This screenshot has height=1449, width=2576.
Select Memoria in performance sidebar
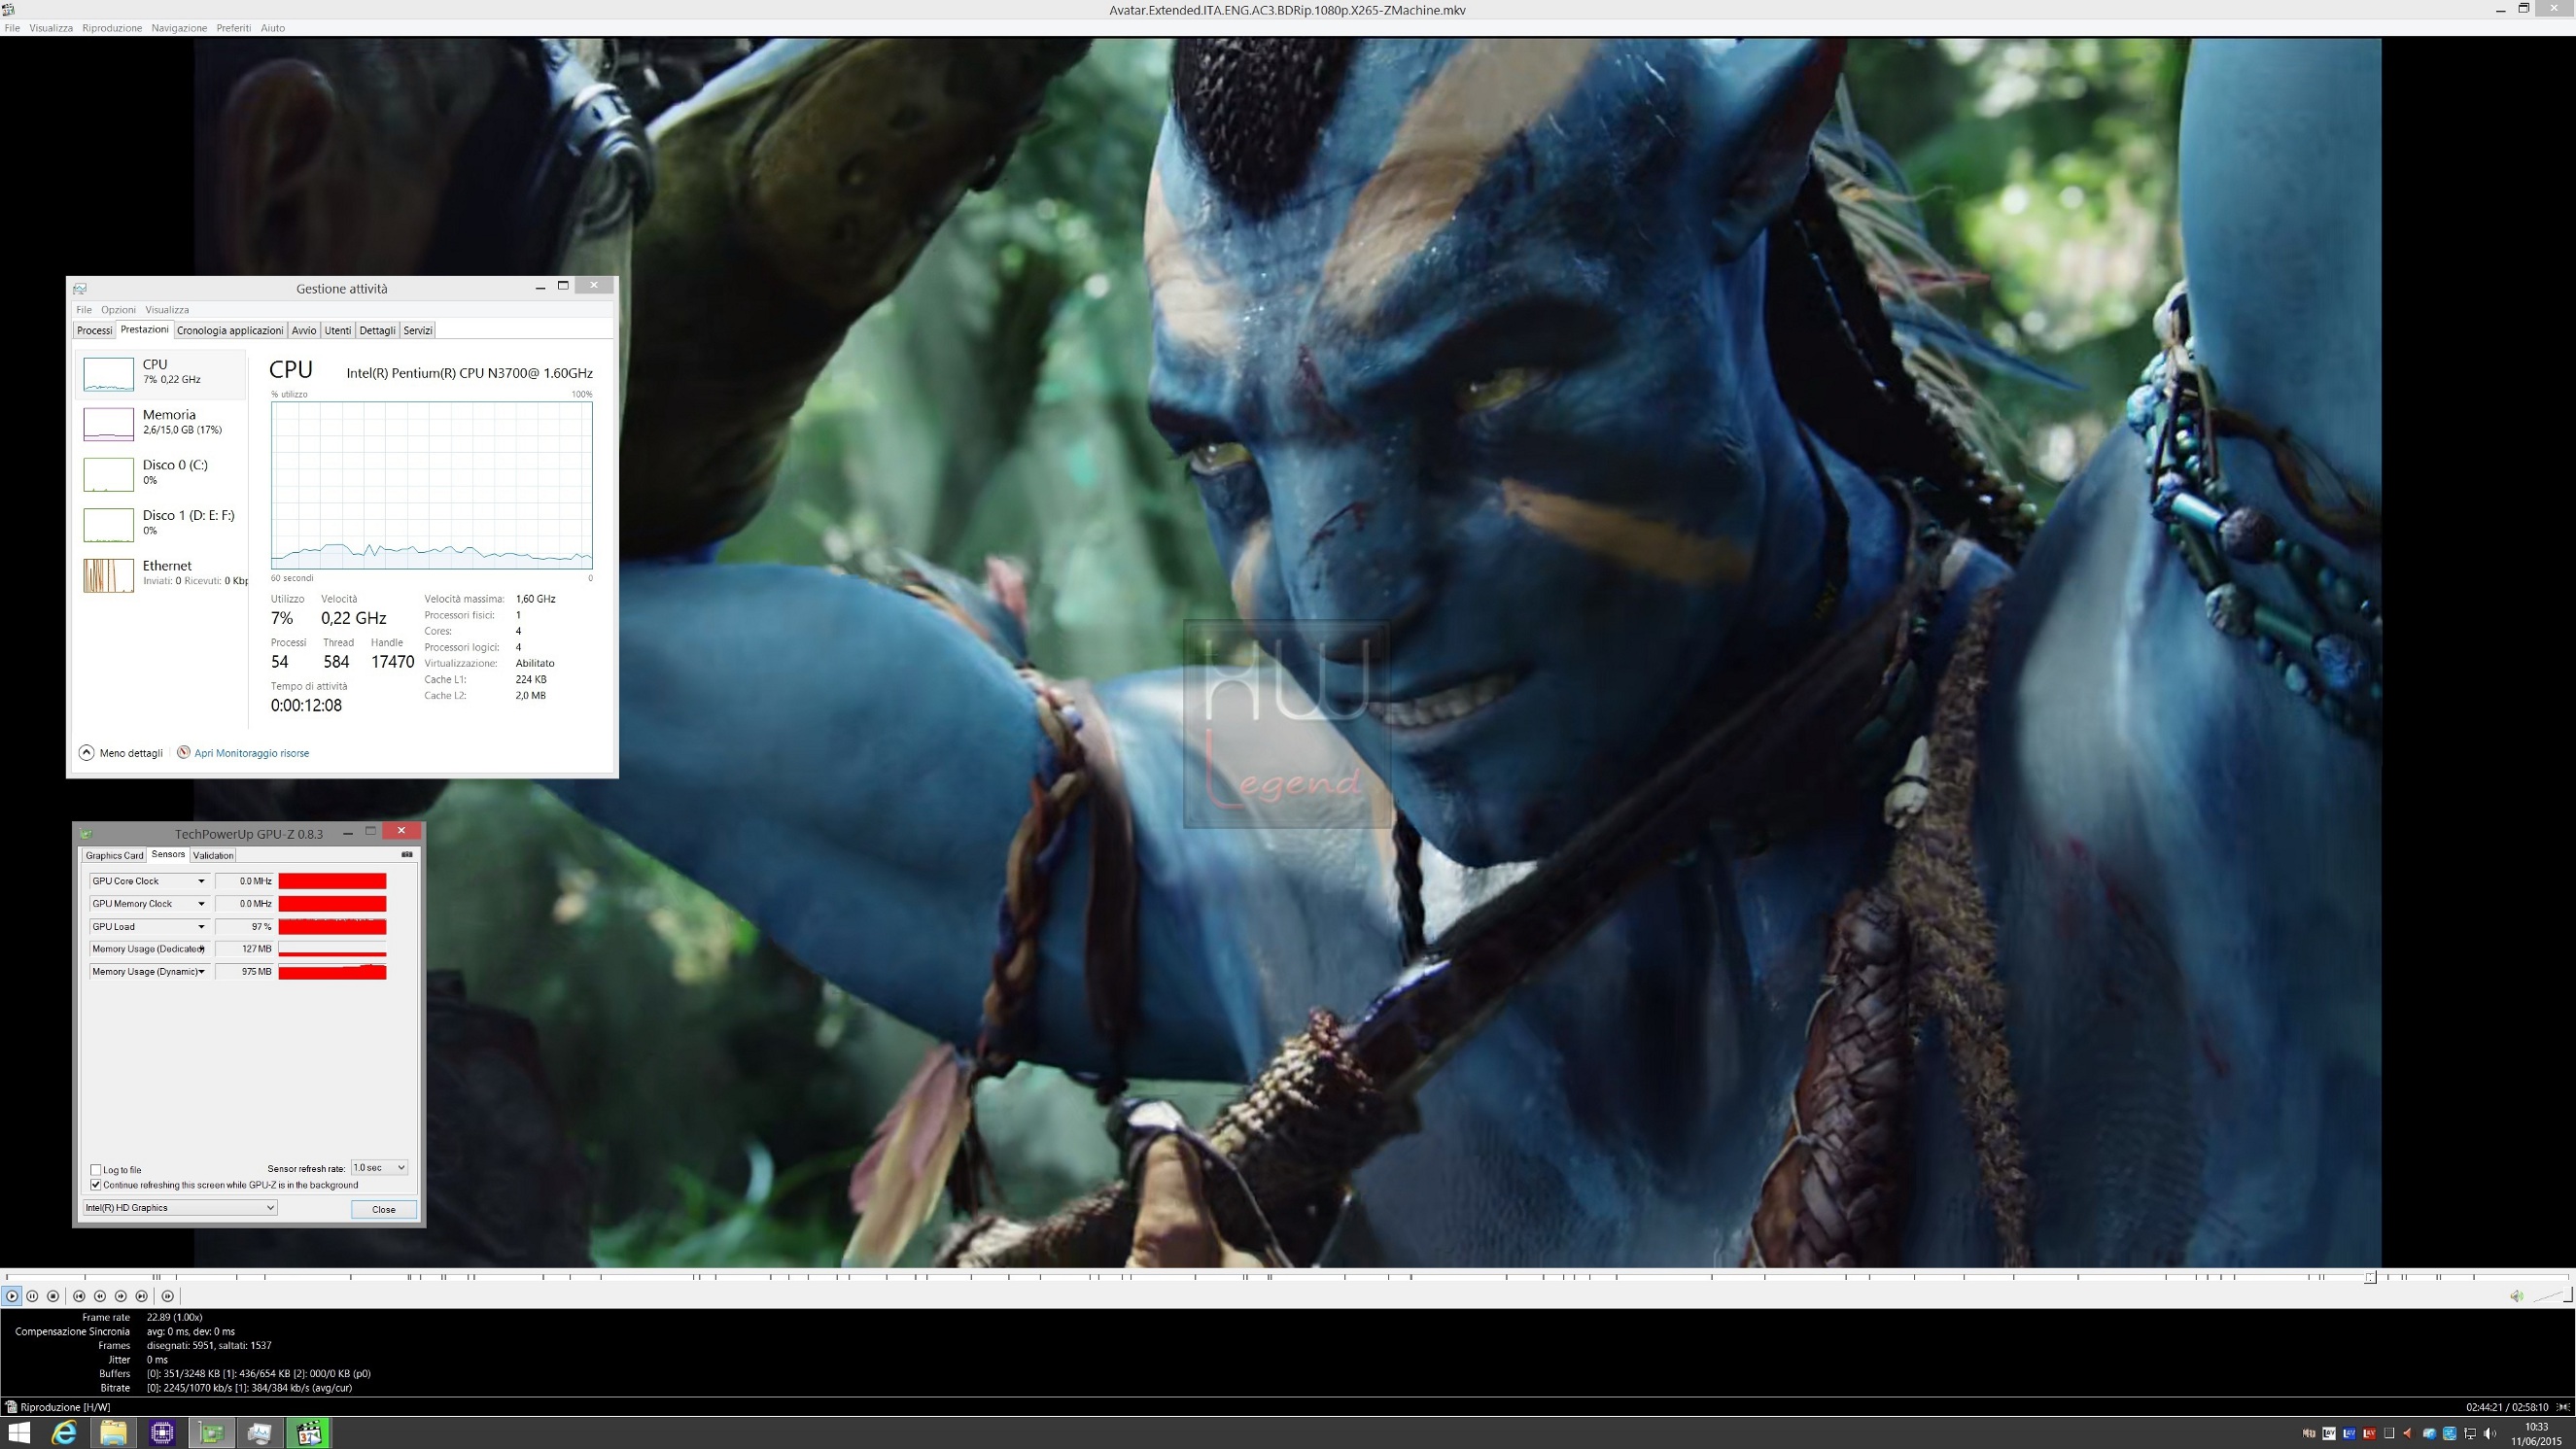pos(162,423)
